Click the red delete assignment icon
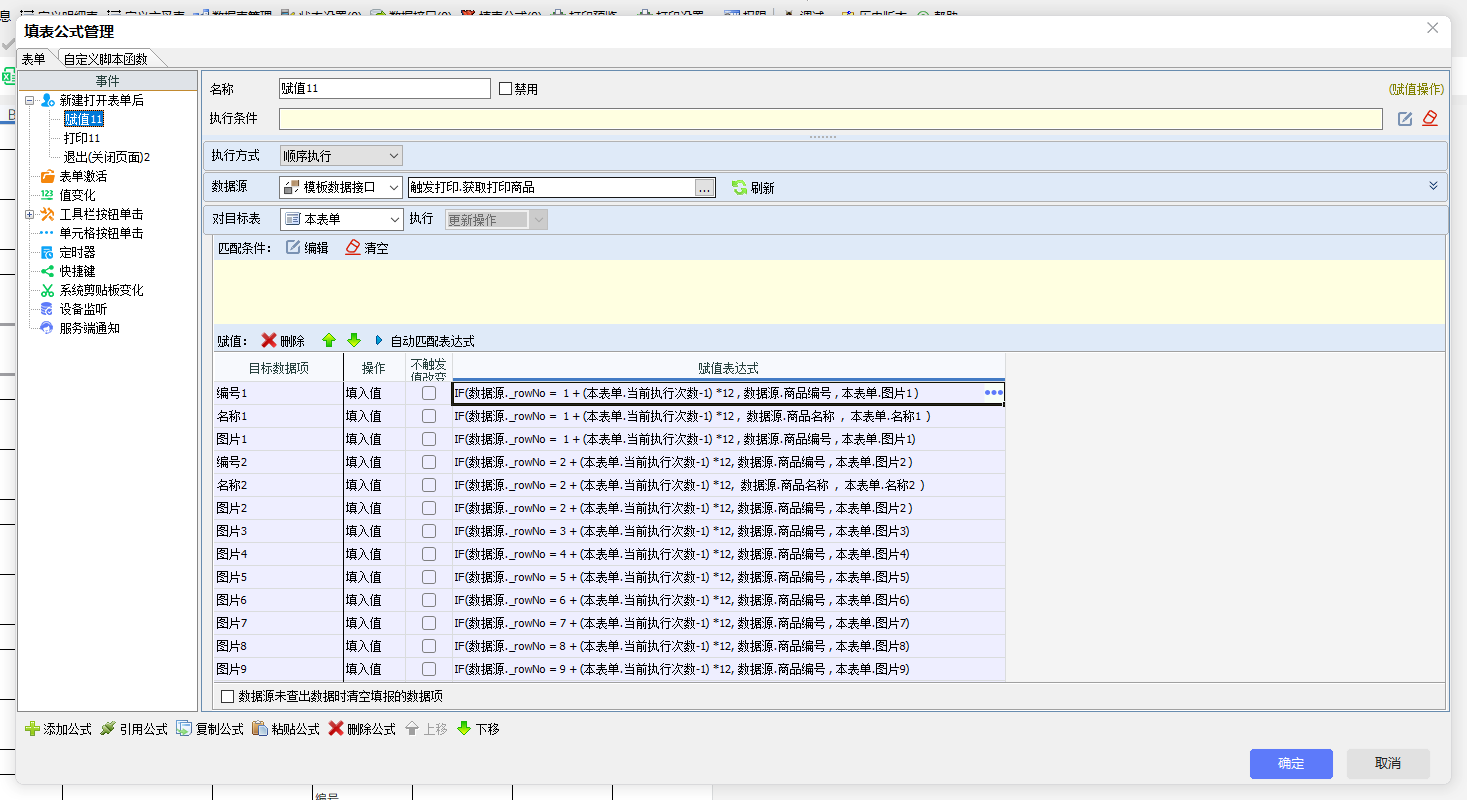1467x800 pixels. point(269,341)
